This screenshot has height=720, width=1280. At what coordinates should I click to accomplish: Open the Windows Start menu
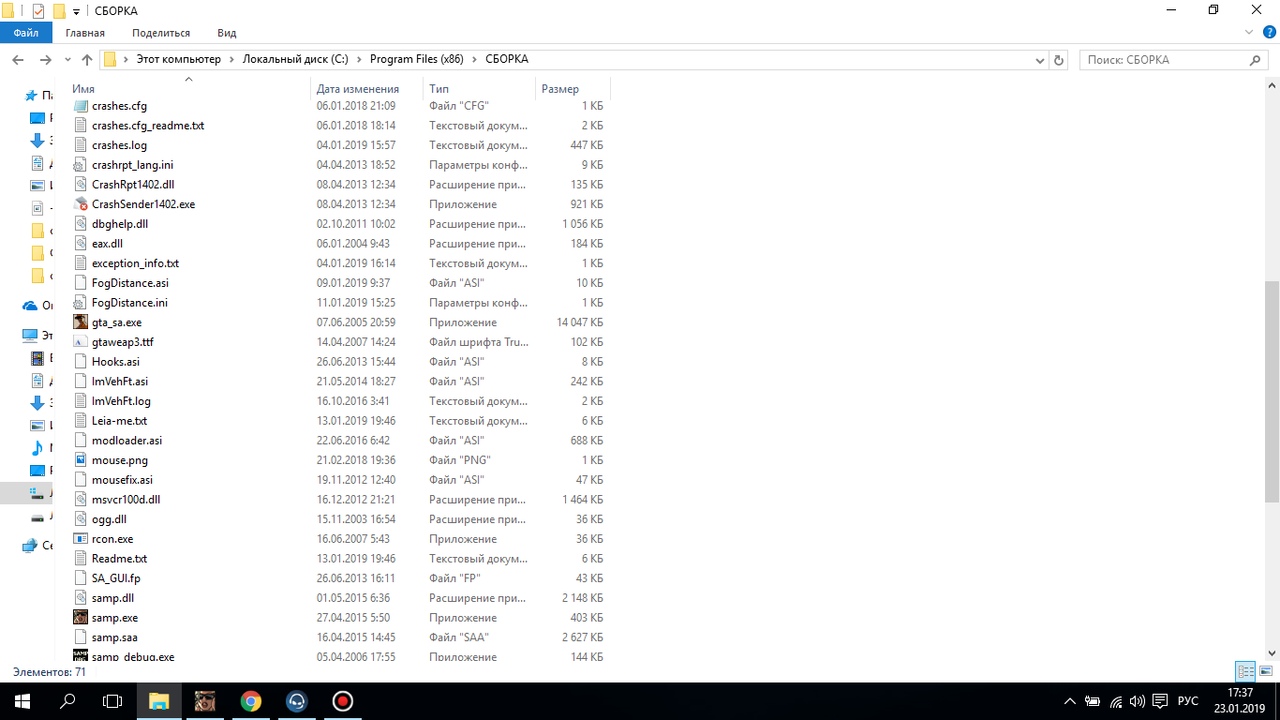tap(22, 701)
